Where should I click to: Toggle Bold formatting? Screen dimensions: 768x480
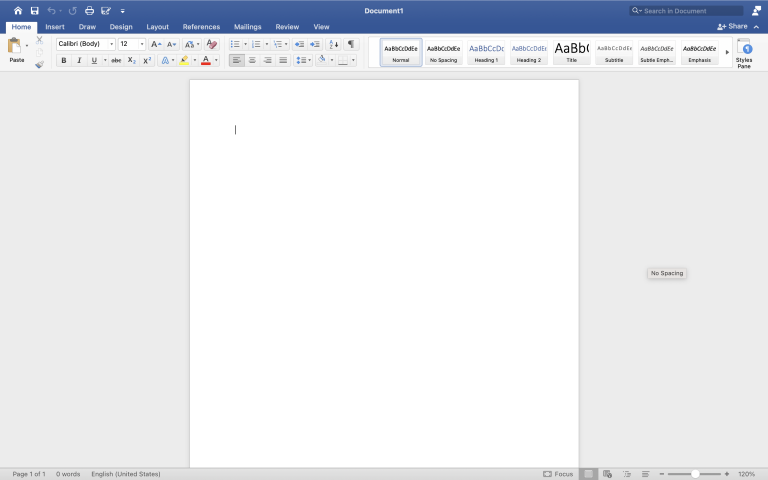pos(64,60)
